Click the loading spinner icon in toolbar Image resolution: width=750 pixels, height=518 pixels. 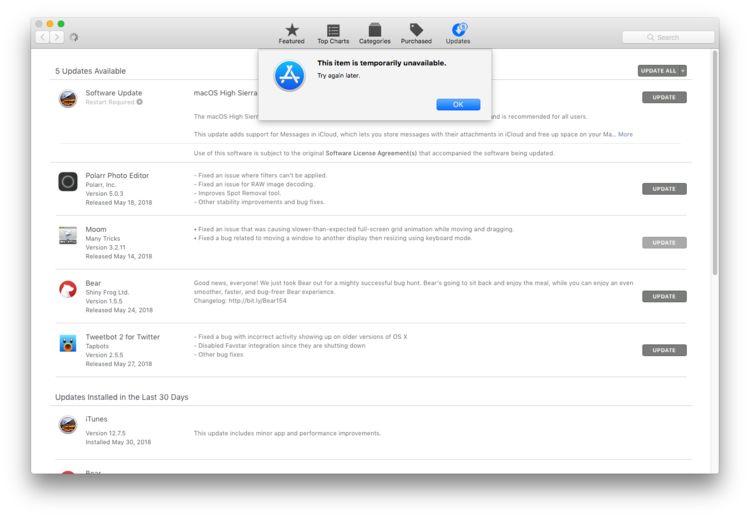coord(74,37)
